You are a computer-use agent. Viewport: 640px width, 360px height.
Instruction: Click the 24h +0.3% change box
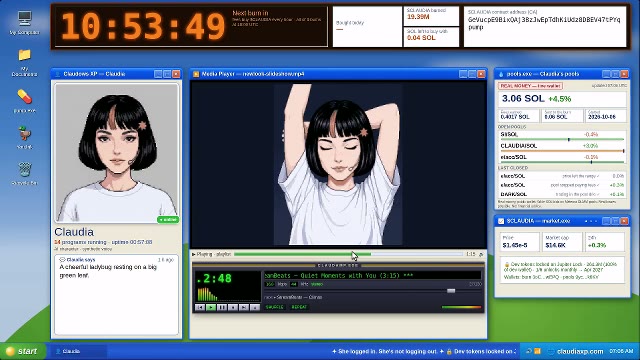pyautogui.click(x=605, y=242)
